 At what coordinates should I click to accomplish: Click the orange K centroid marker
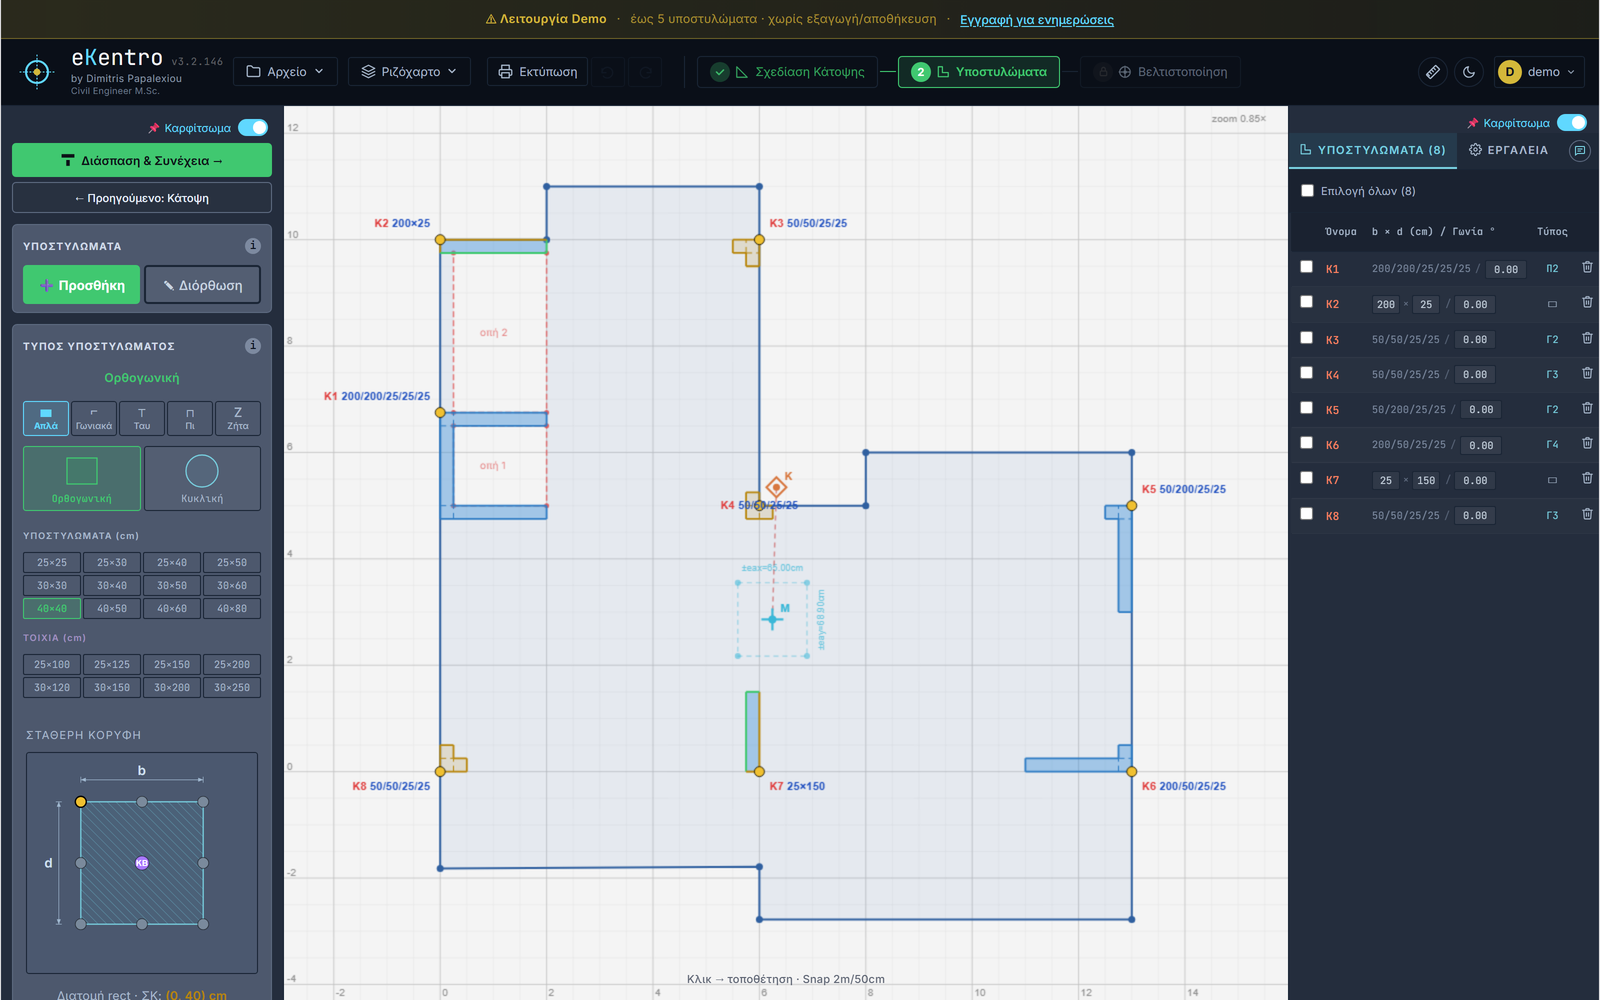click(776, 487)
